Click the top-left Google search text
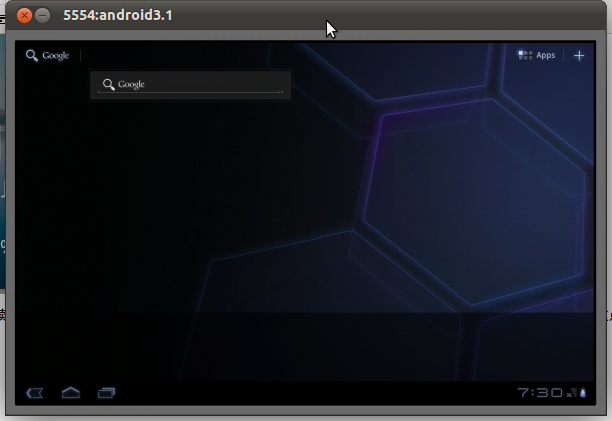The height and width of the screenshot is (421, 612). [x=56, y=56]
